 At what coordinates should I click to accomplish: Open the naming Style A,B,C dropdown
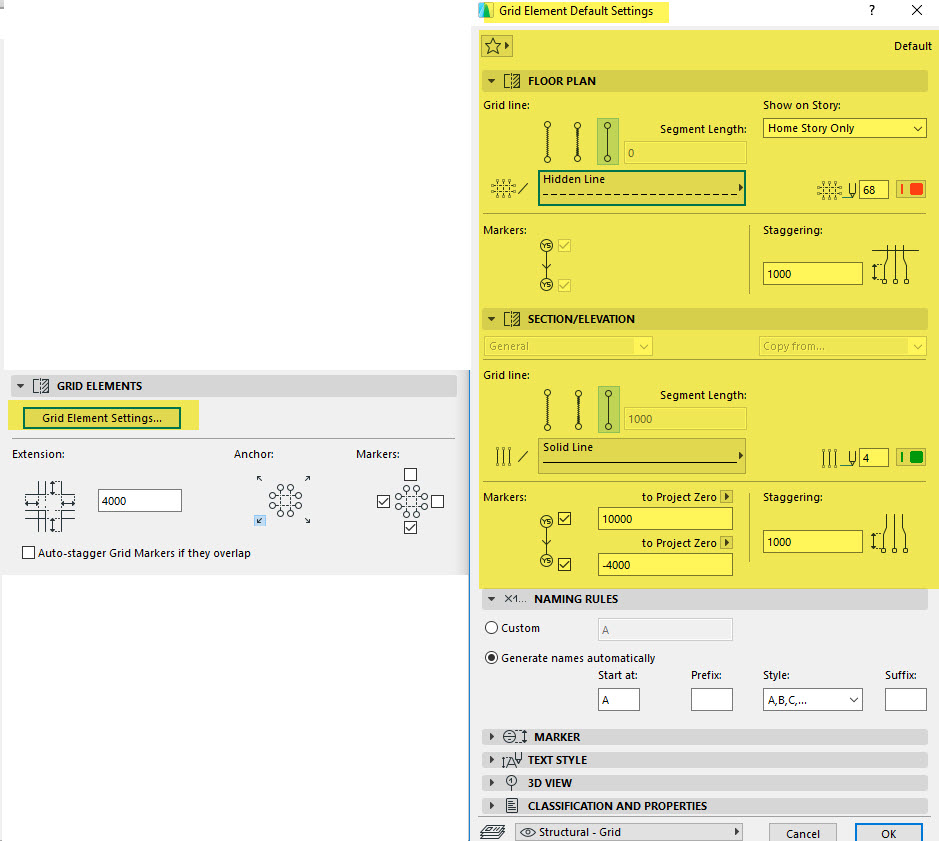click(812, 700)
